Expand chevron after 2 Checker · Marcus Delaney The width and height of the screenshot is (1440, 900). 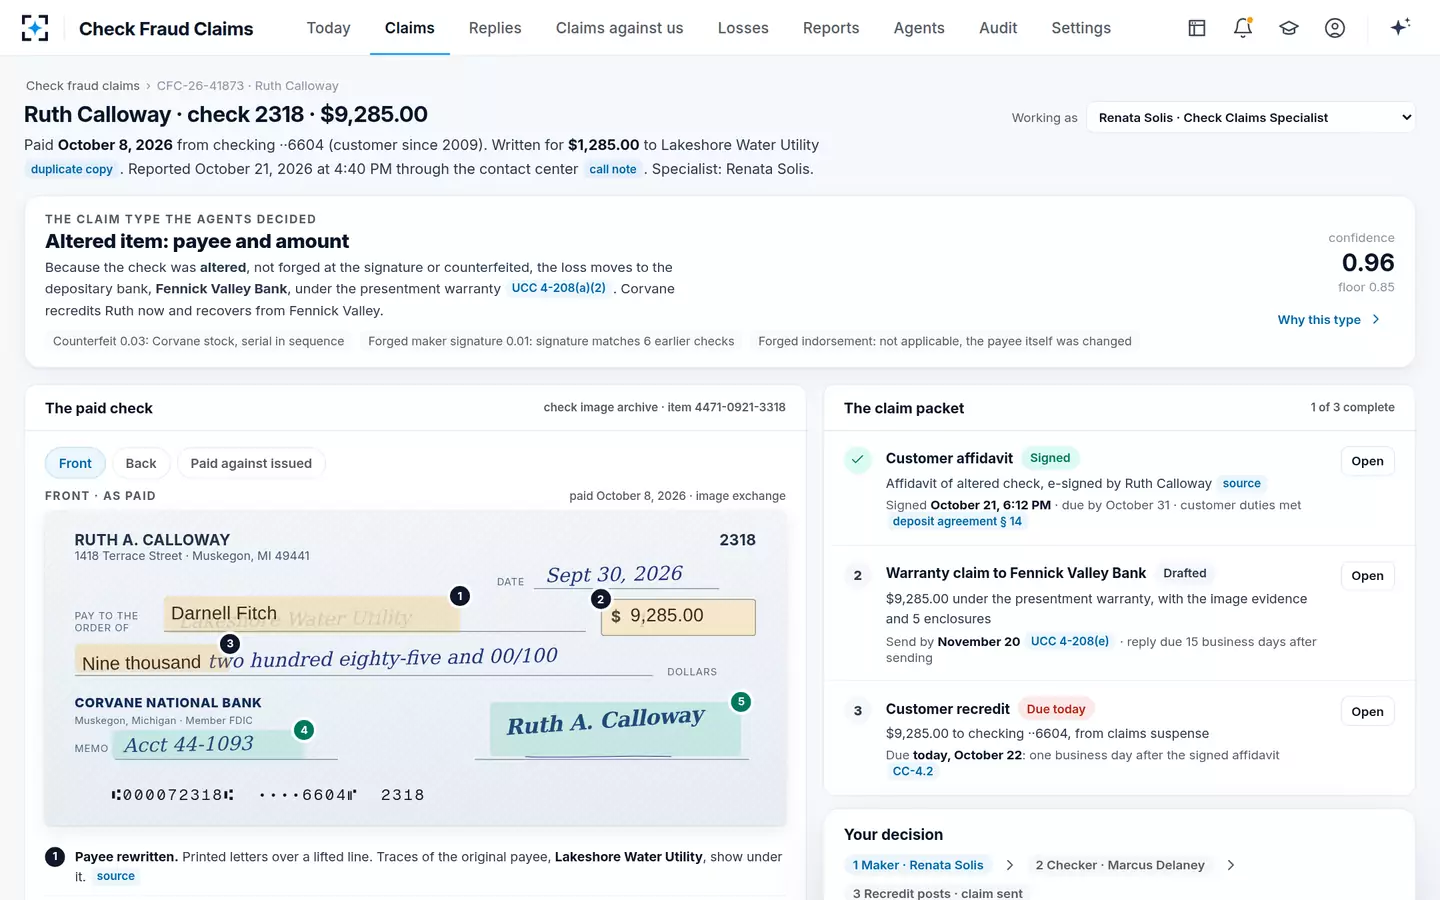pyautogui.click(x=1231, y=865)
